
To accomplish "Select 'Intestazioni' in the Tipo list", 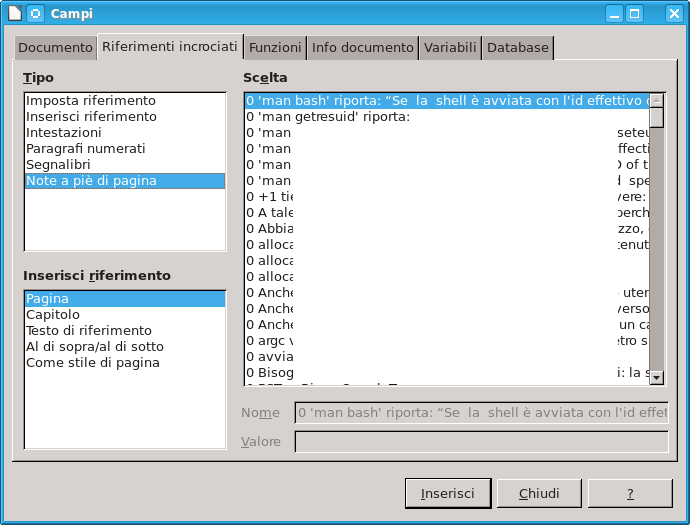I will tap(64, 133).
